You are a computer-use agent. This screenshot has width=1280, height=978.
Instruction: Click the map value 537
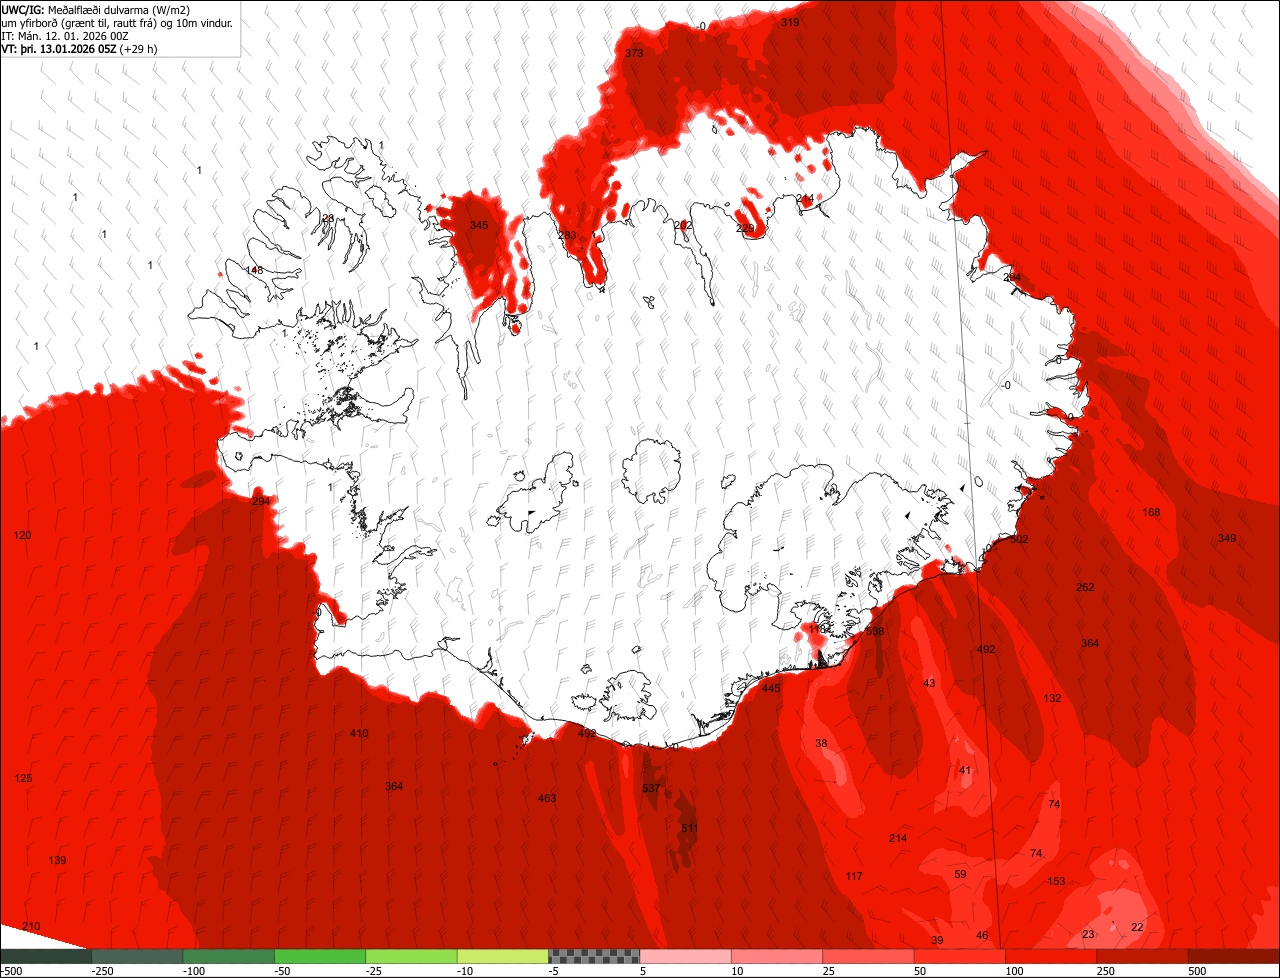[651, 788]
